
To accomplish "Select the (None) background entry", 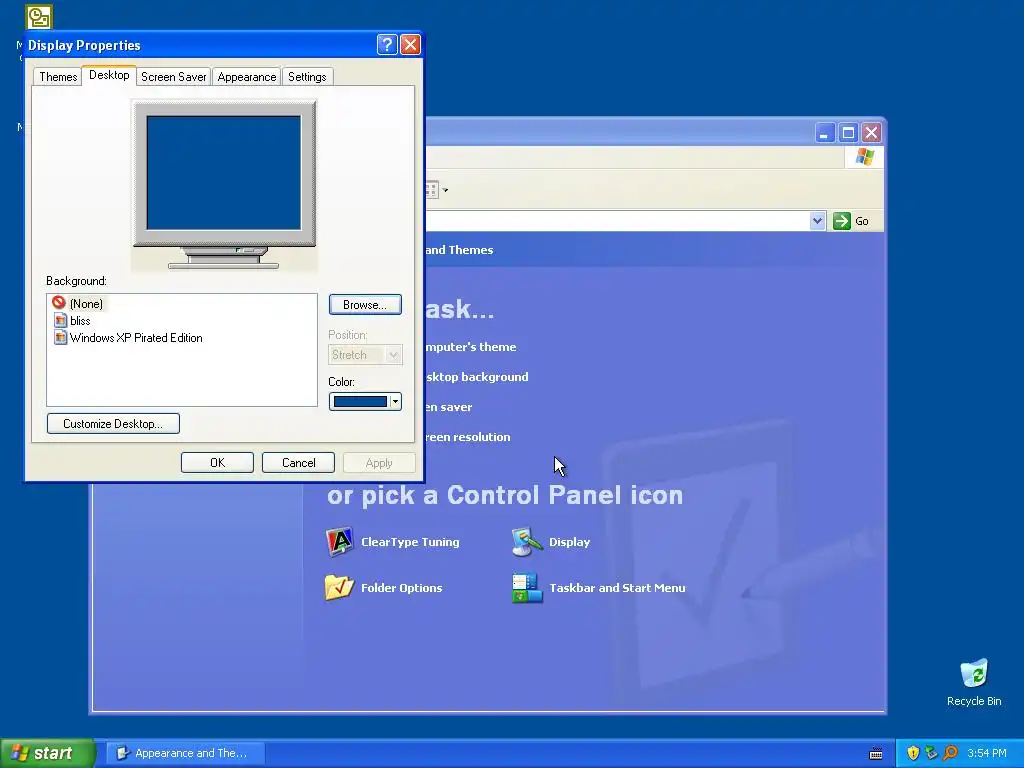I will pos(86,303).
